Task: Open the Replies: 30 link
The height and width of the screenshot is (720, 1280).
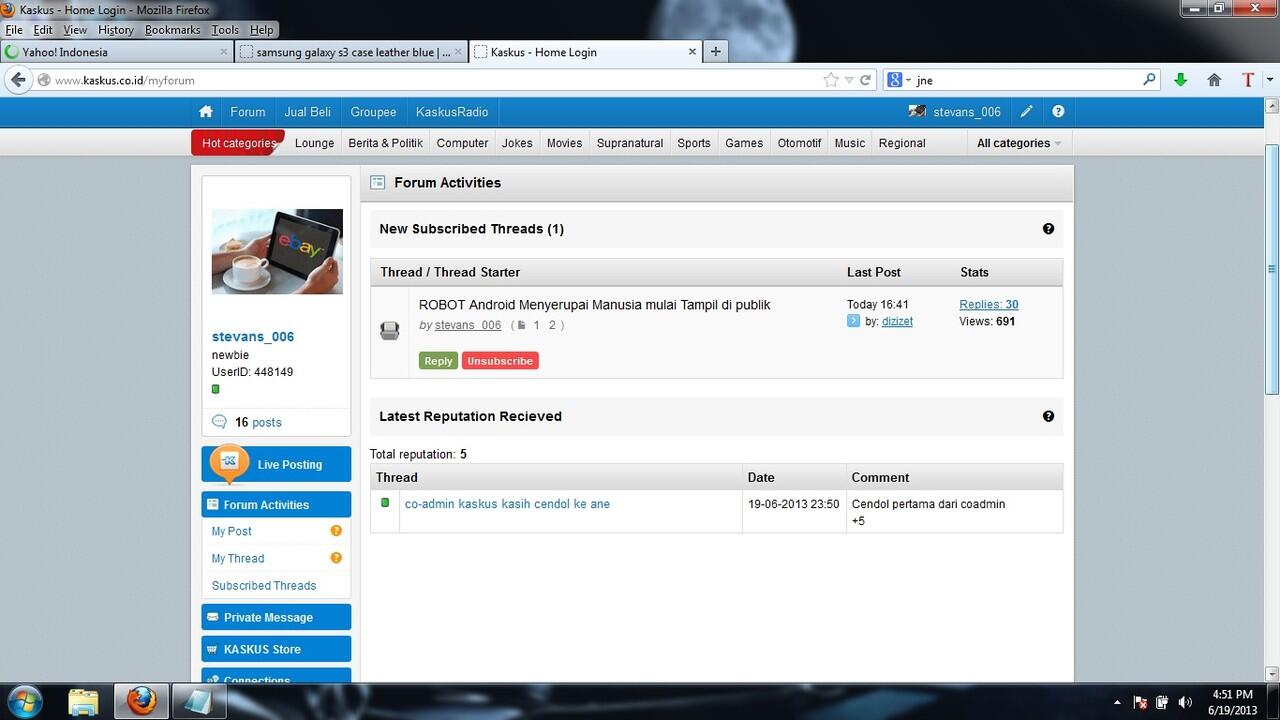Action: coord(989,305)
